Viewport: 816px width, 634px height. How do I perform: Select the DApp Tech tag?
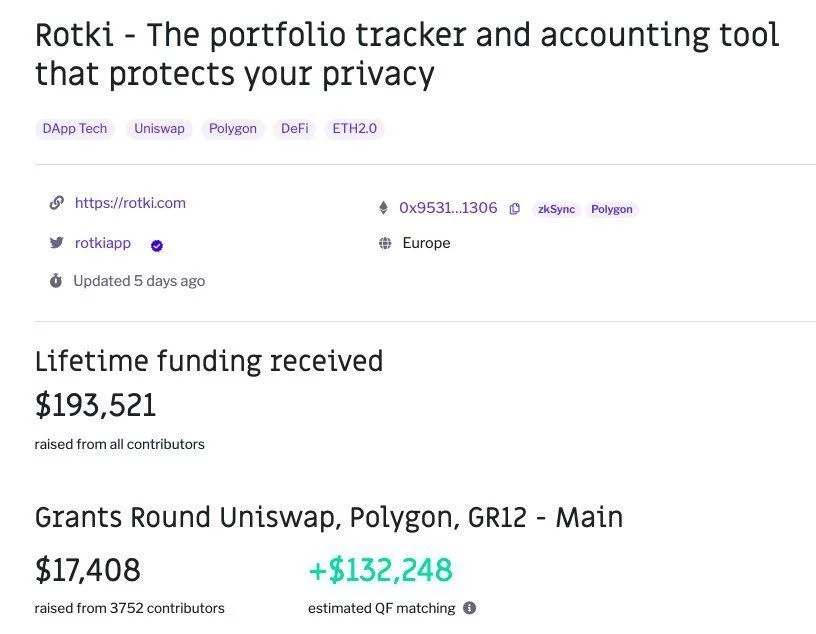point(75,129)
